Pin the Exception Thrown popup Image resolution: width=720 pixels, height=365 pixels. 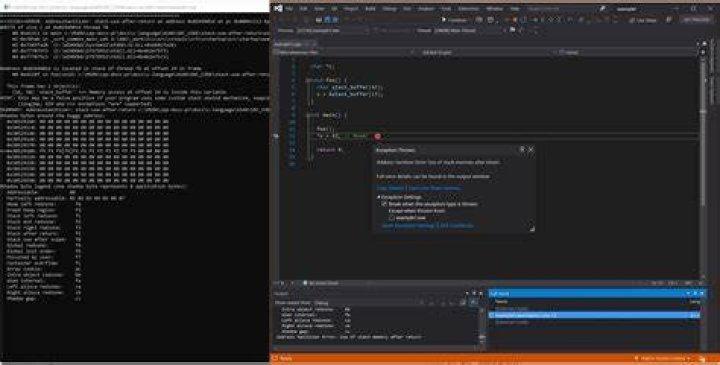(522, 150)
